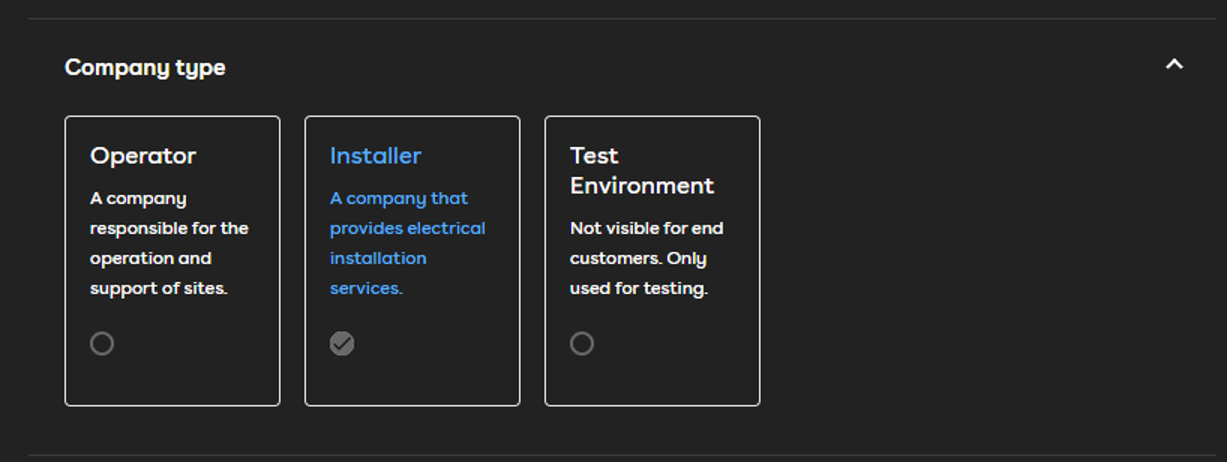The height and width of the screenshot is (462, 1228).
Task: Click "responsible for the" line in Operator card
Action: [x=168, y=228]
